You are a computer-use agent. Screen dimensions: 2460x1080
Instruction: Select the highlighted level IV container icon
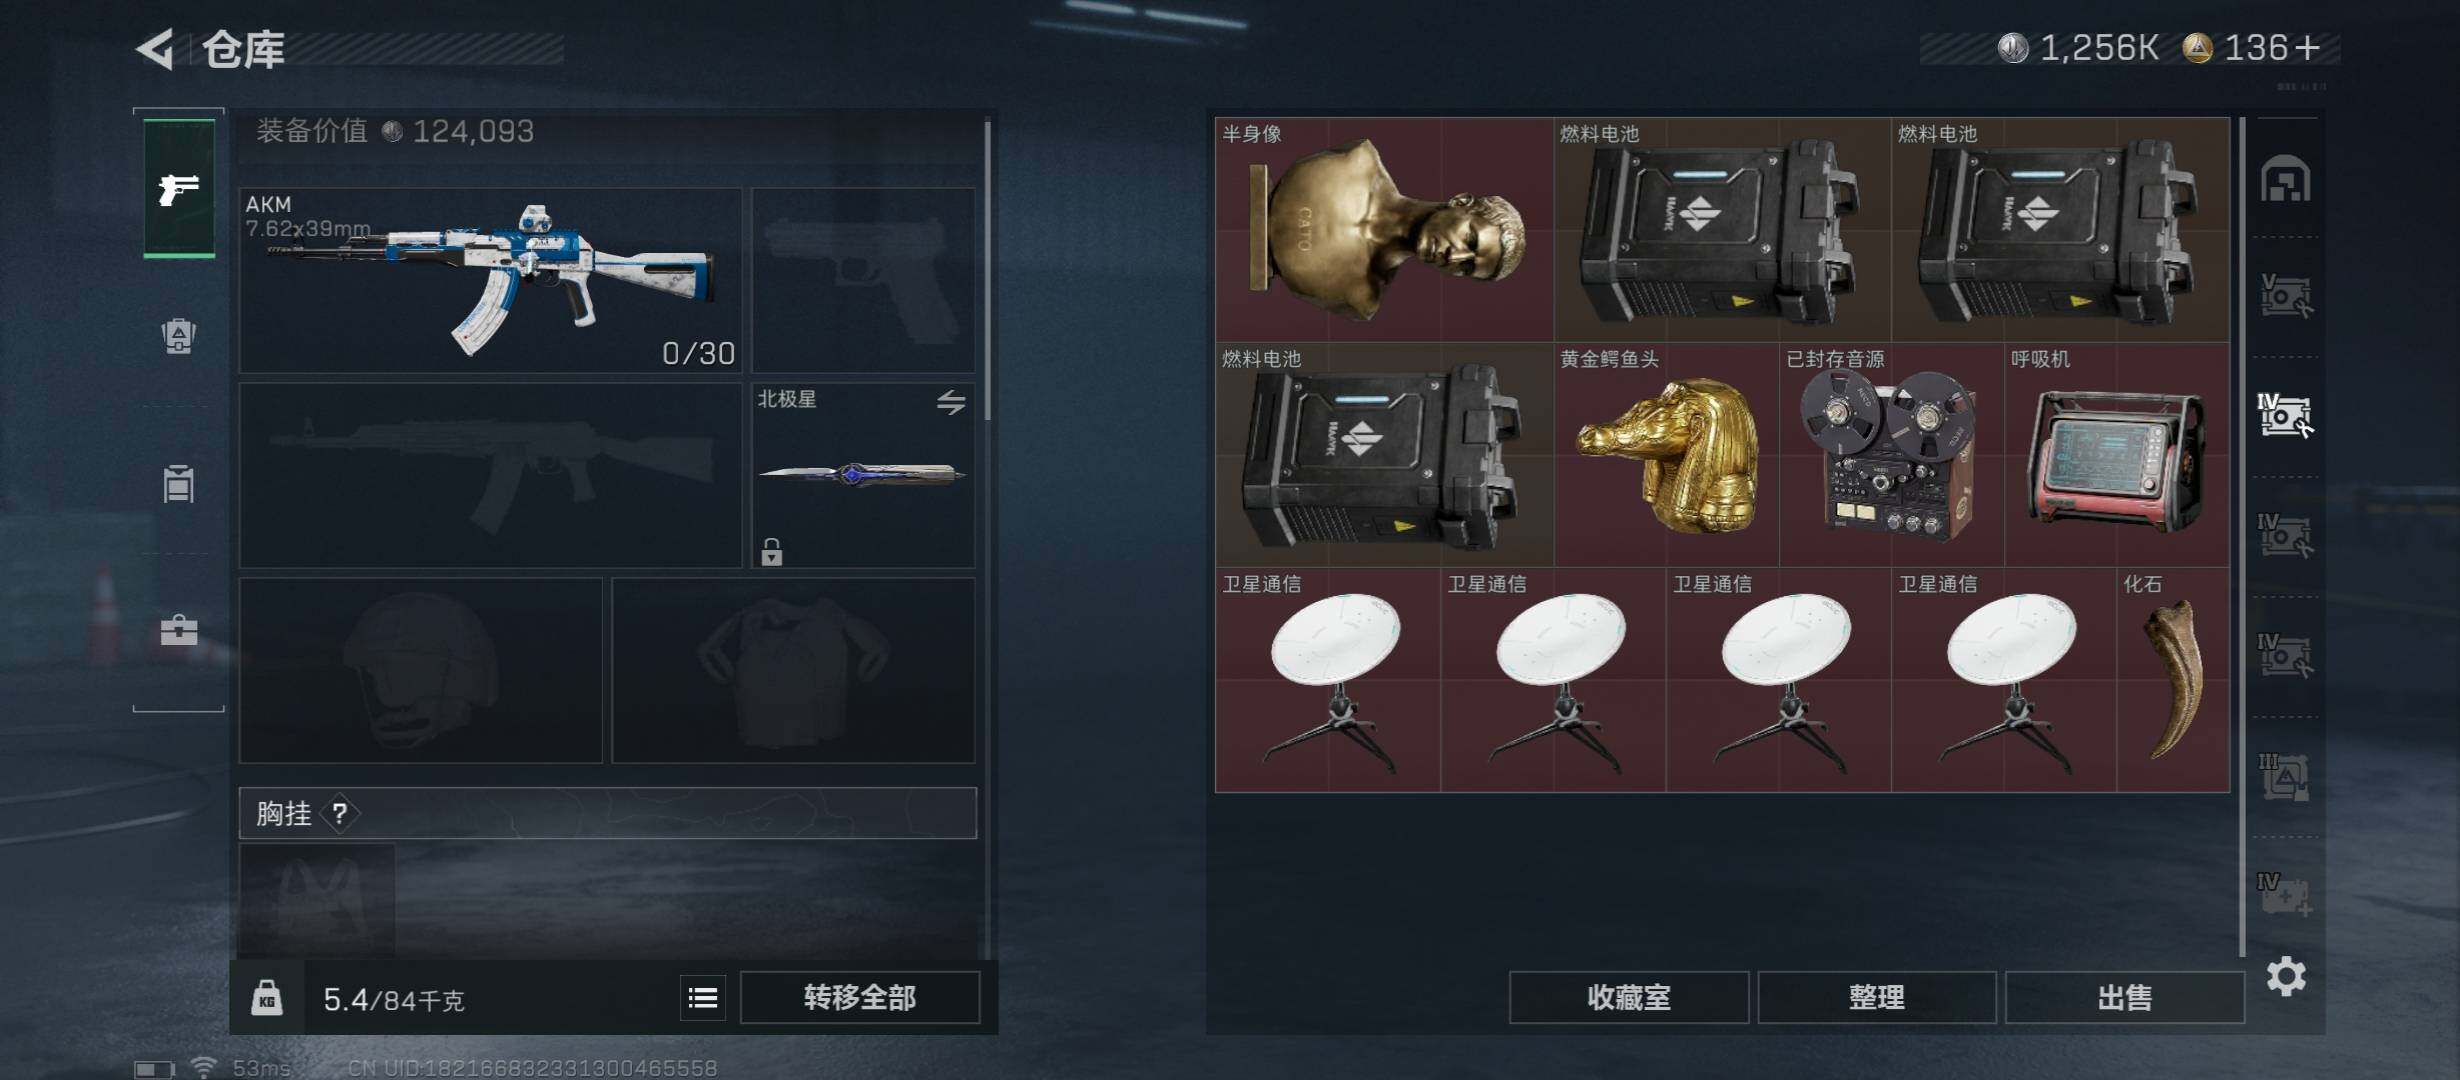[x=2285, y=415]
